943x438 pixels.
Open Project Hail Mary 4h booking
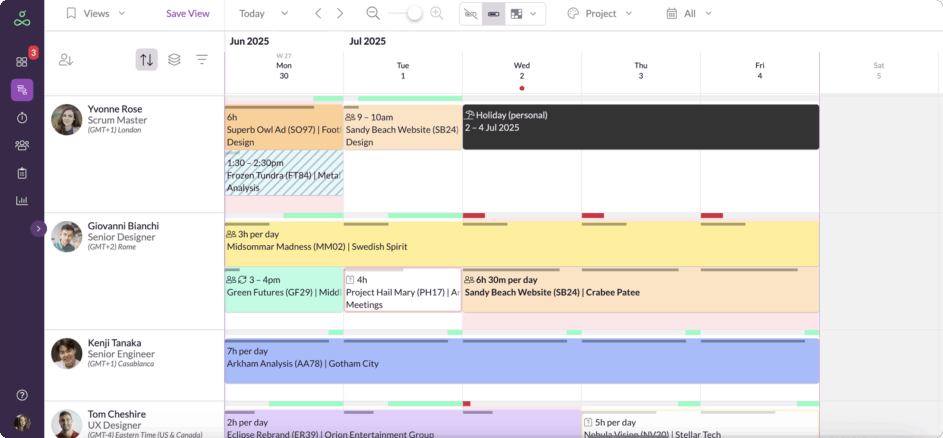[403, 290]
